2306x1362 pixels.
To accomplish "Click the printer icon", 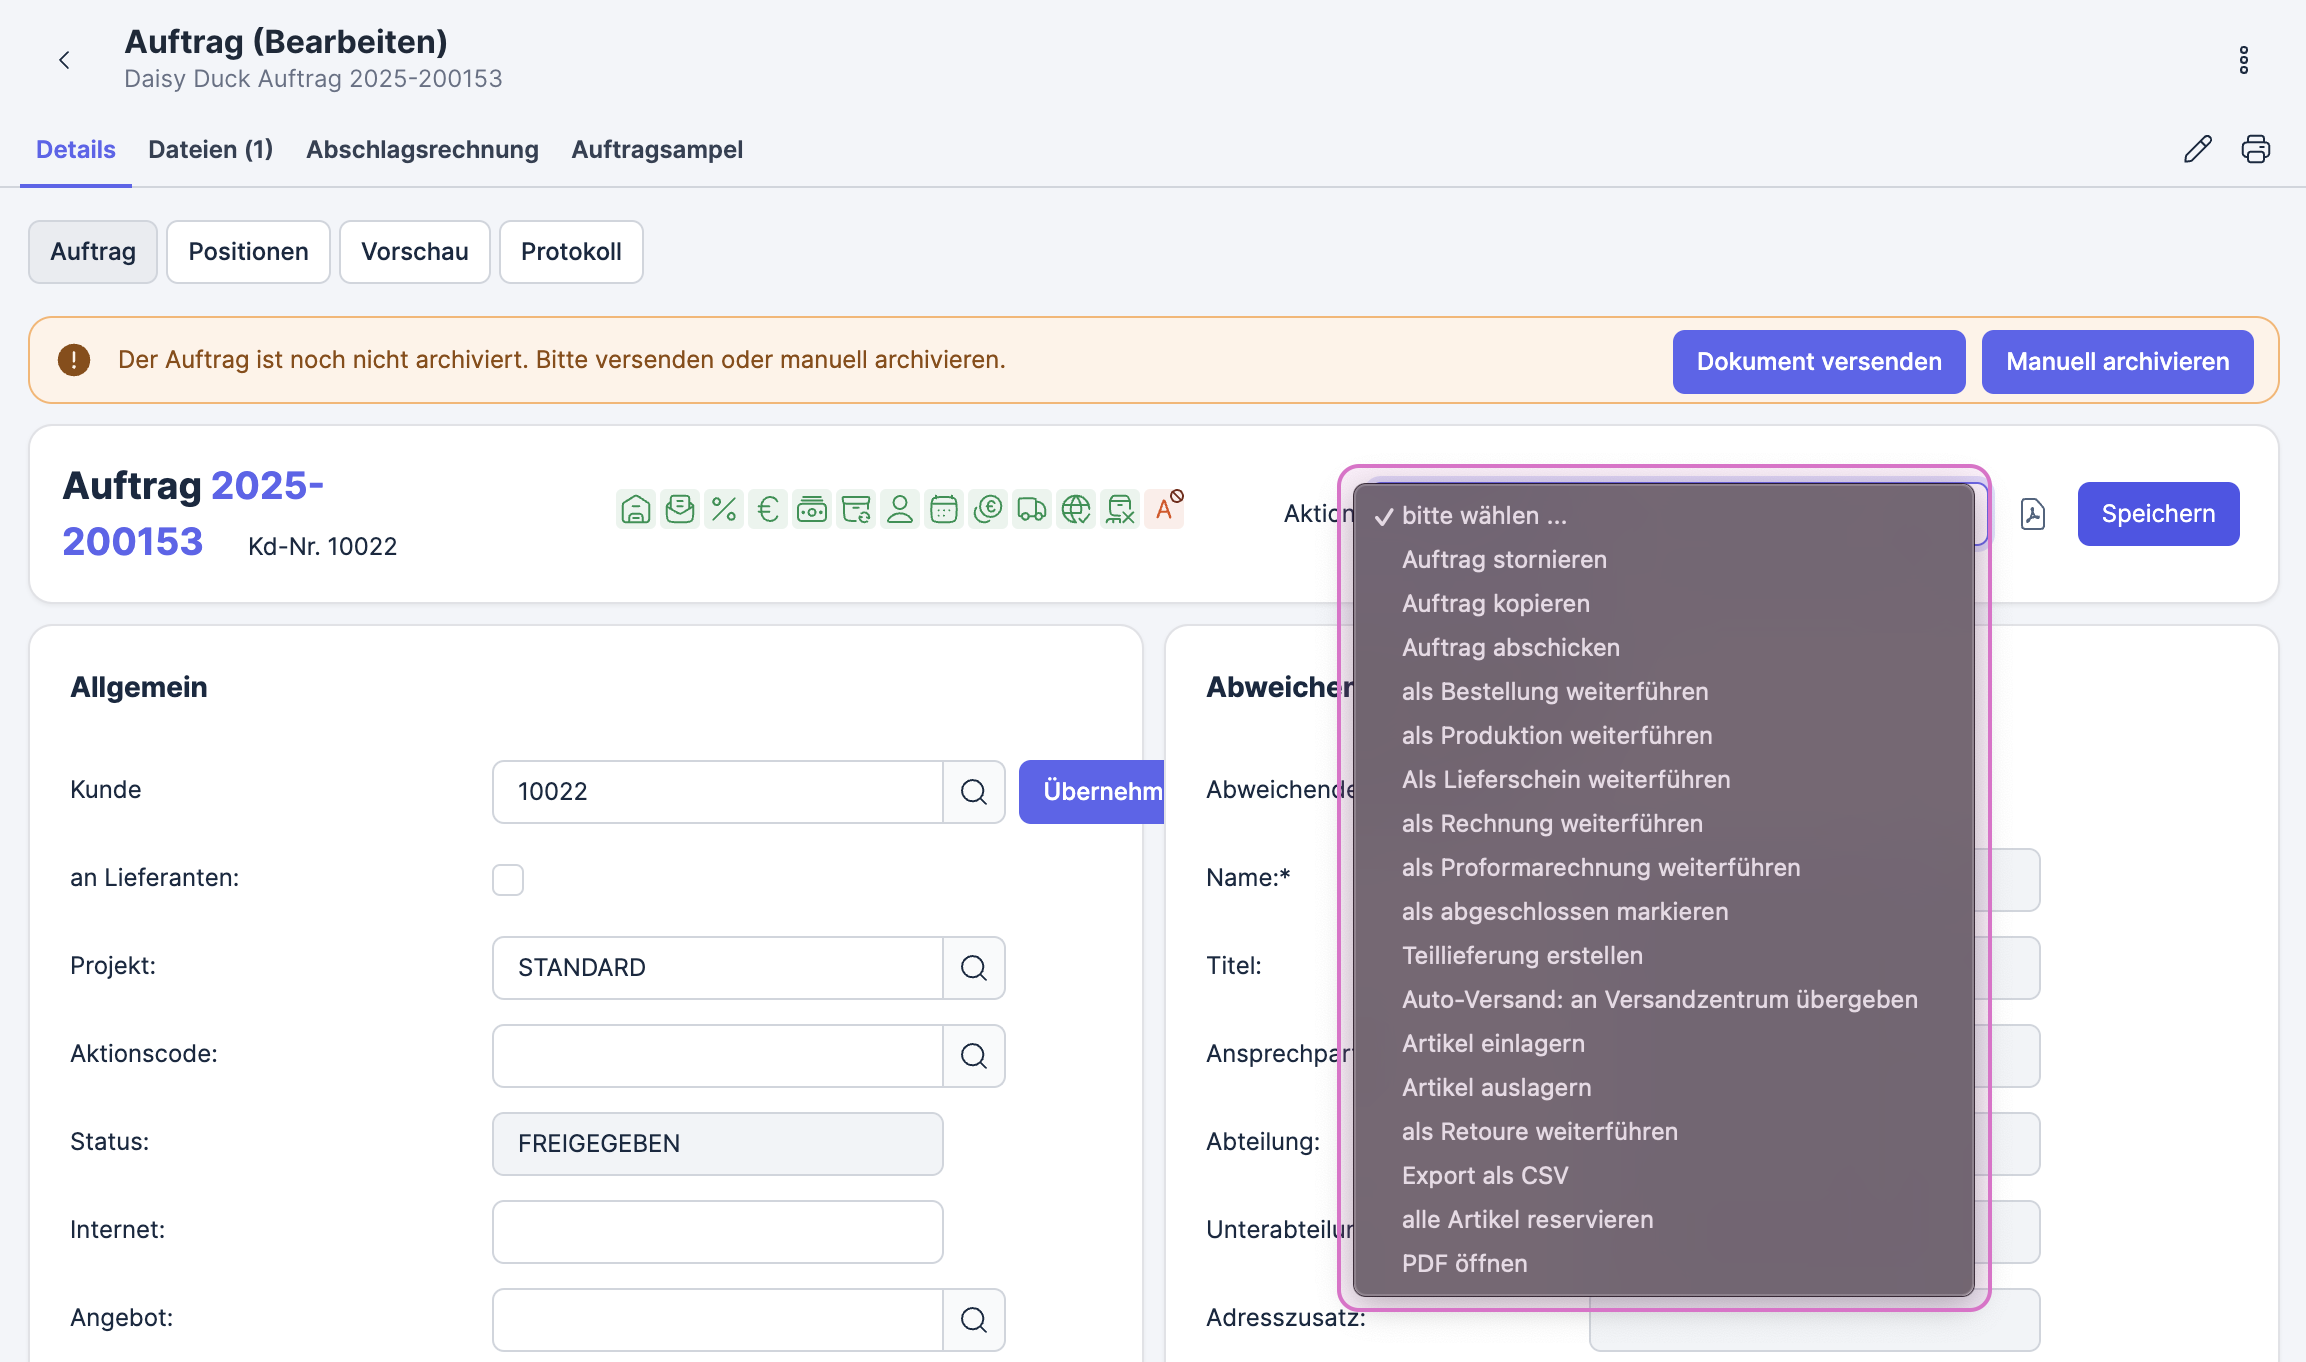I will (x=2255, y=149).
